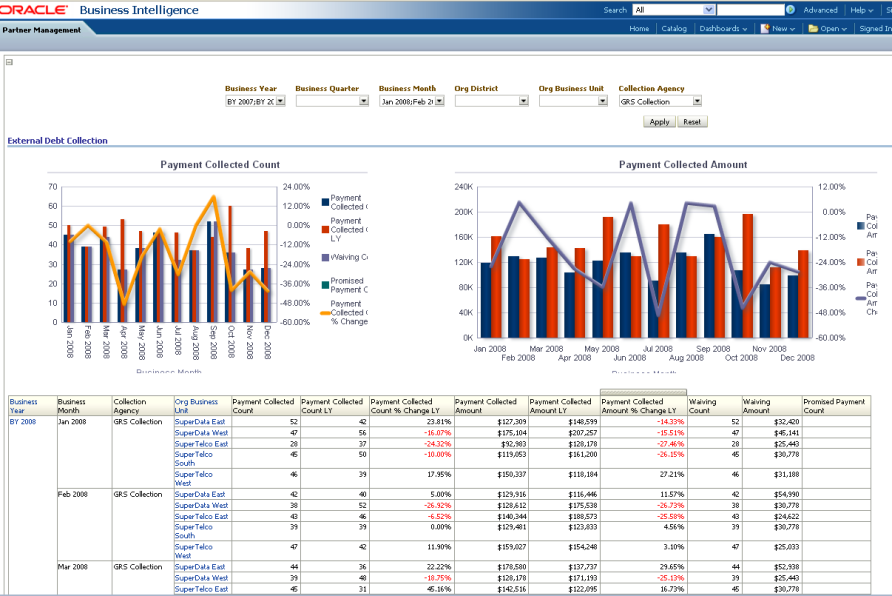892x596 pixels.
Task: Click the Reset button
Action: 692,122
